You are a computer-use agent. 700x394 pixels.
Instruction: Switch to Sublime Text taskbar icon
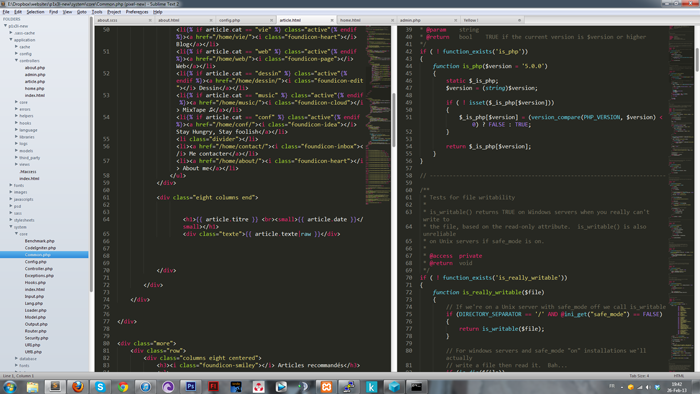tap(55, 386)
